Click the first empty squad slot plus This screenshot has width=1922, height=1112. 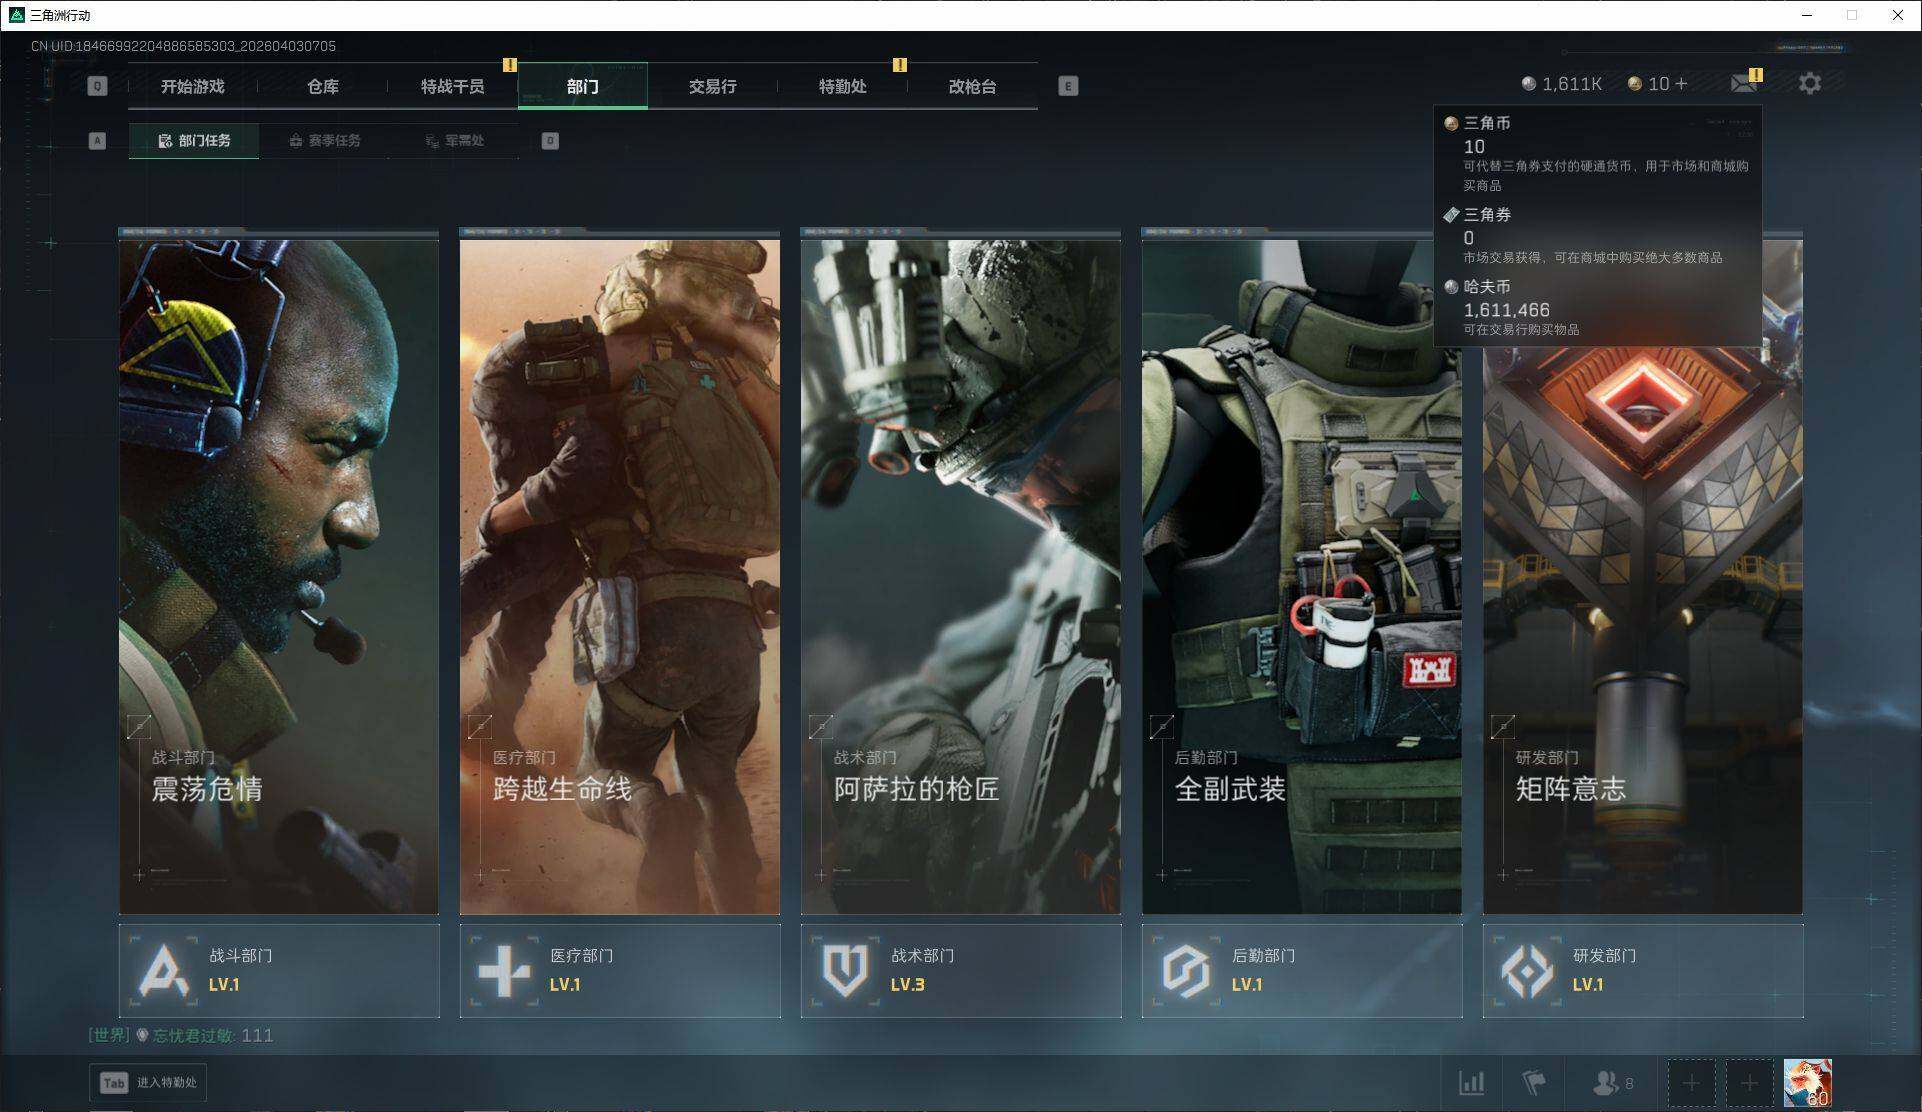coord(1691,1082)
